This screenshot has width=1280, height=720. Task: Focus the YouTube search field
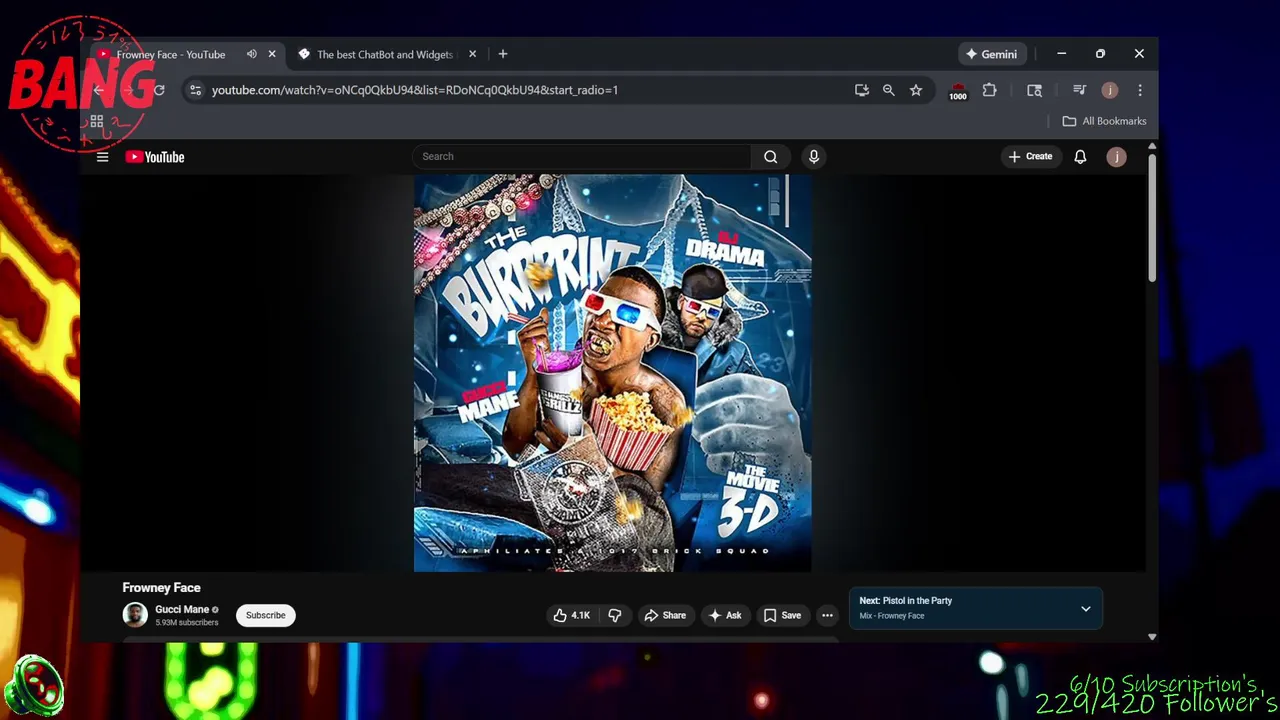click(x=581, y=156)
